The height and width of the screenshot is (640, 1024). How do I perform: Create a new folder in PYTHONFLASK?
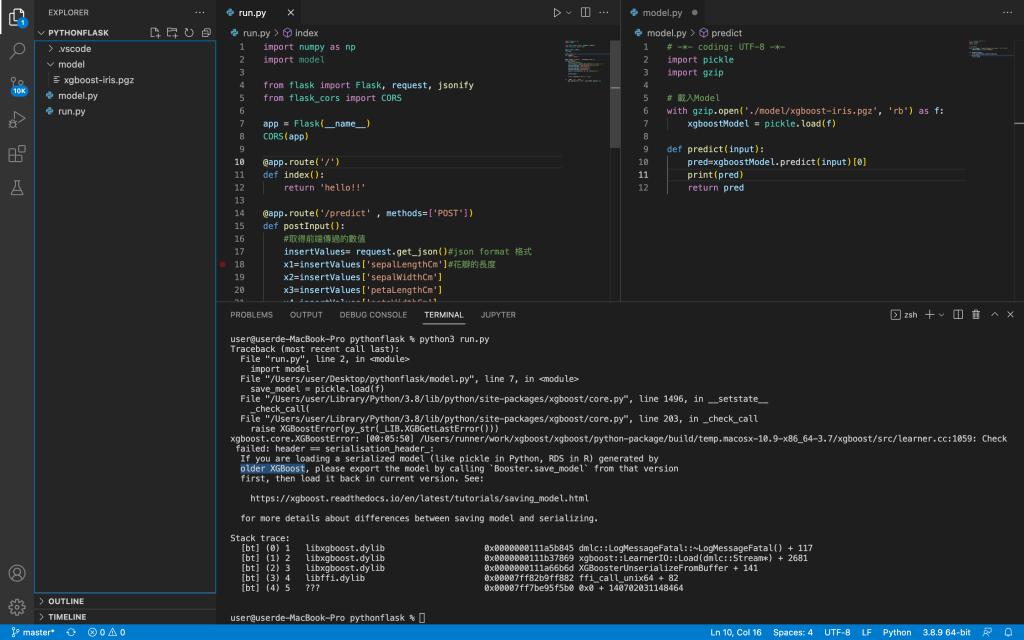pyautogui.click(x=172, y=33)
